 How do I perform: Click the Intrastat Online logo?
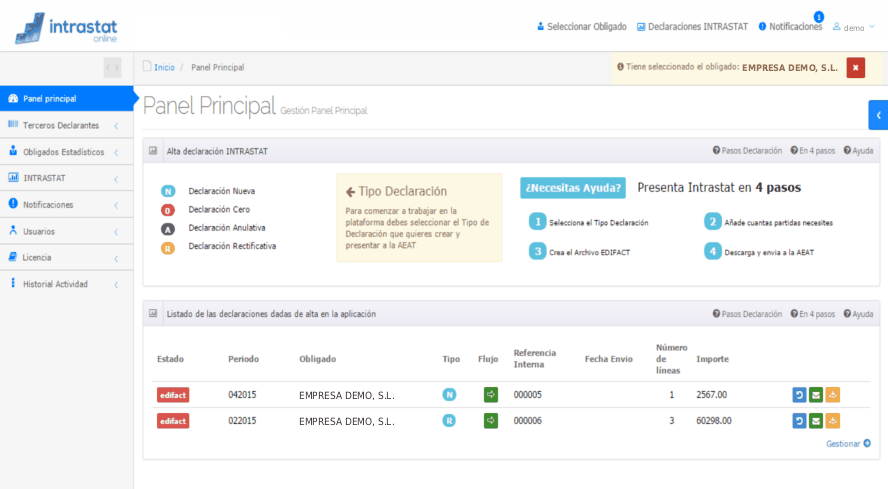click(x=66, y=28)
